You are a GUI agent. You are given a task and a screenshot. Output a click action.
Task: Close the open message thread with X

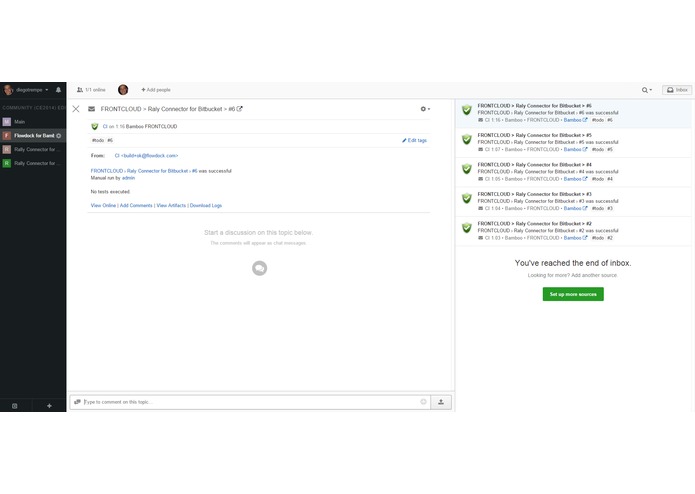pos(76,109)
